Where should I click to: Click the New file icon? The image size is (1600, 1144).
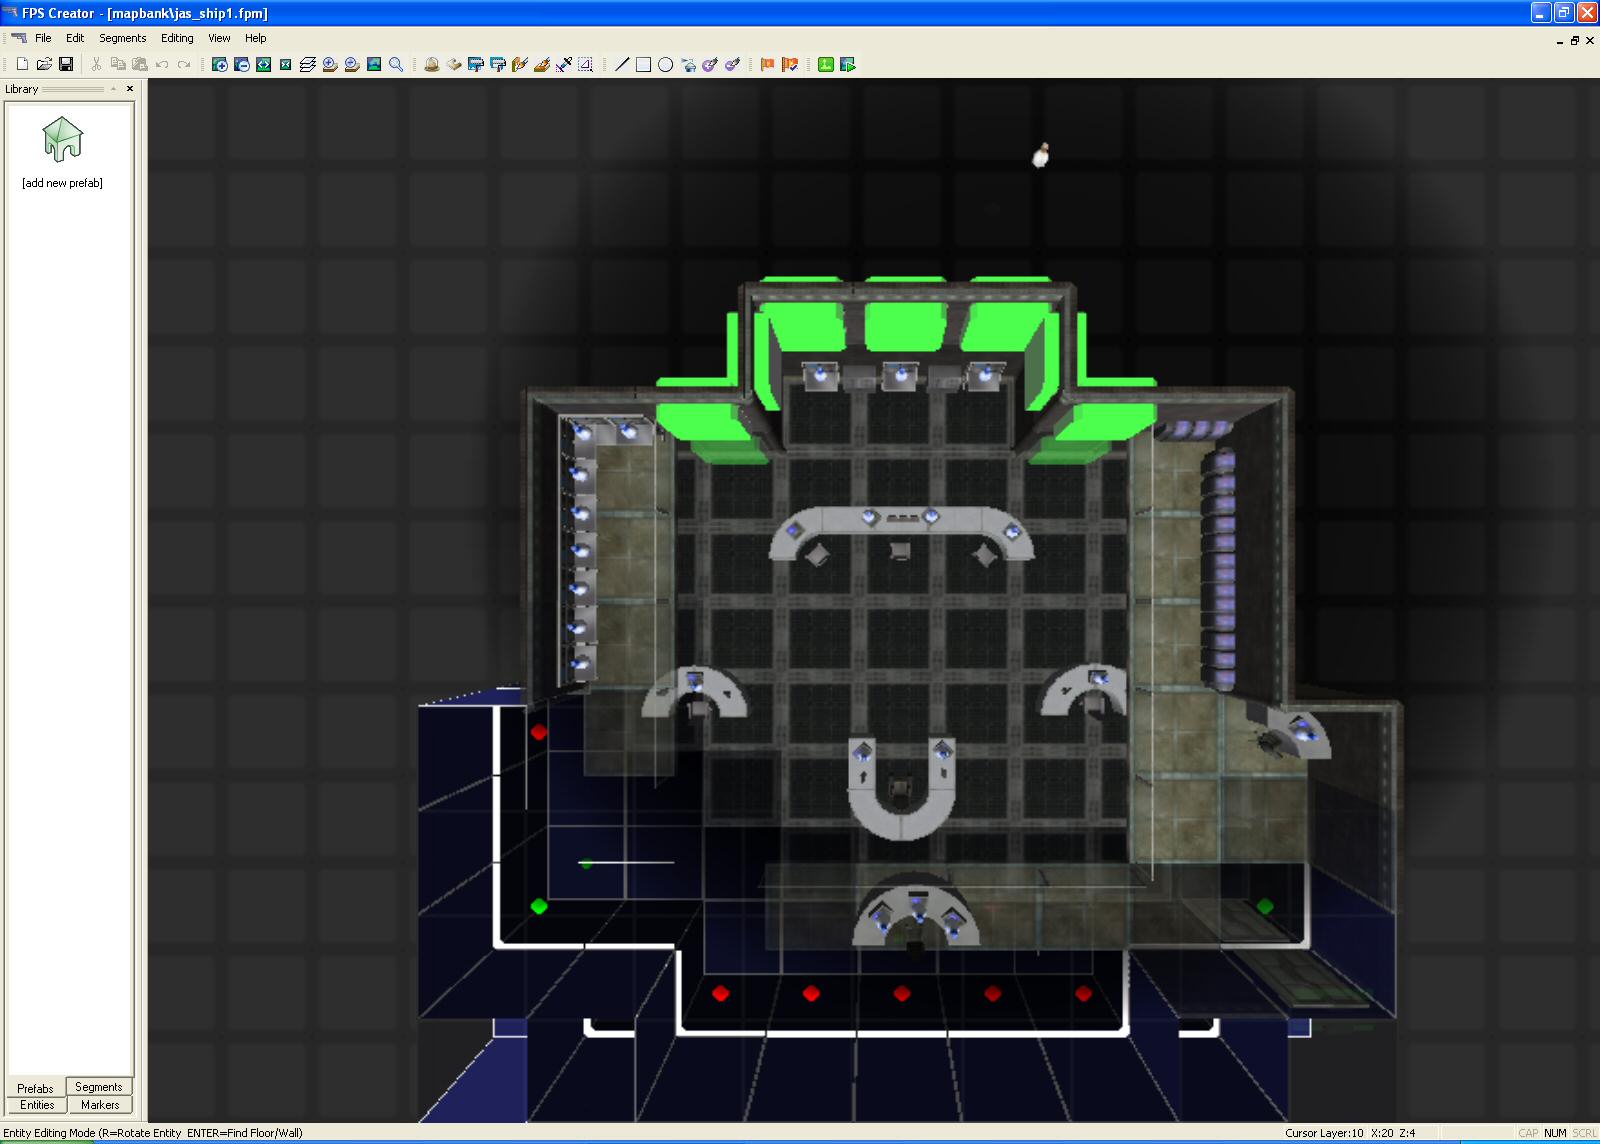22,64
